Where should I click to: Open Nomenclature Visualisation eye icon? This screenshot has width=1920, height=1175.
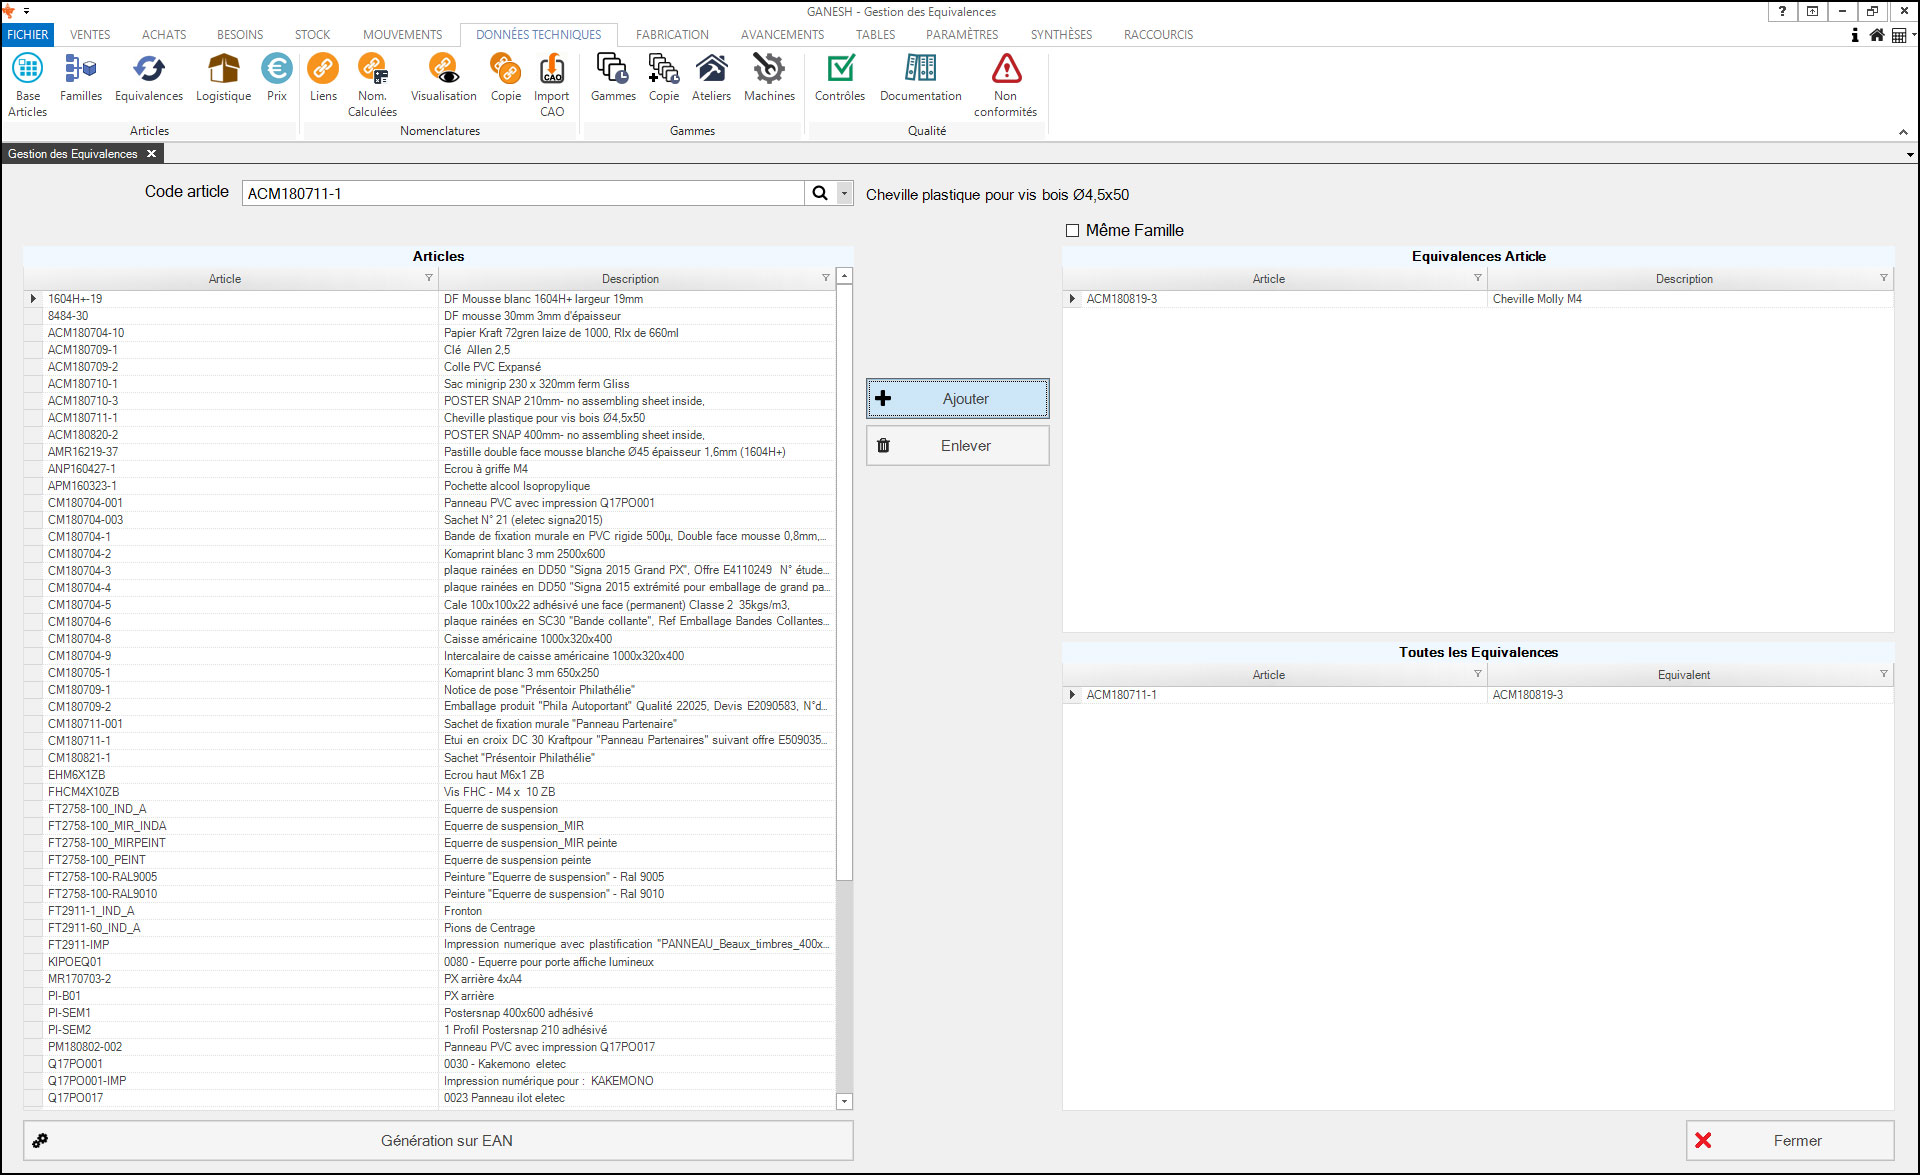443,70
